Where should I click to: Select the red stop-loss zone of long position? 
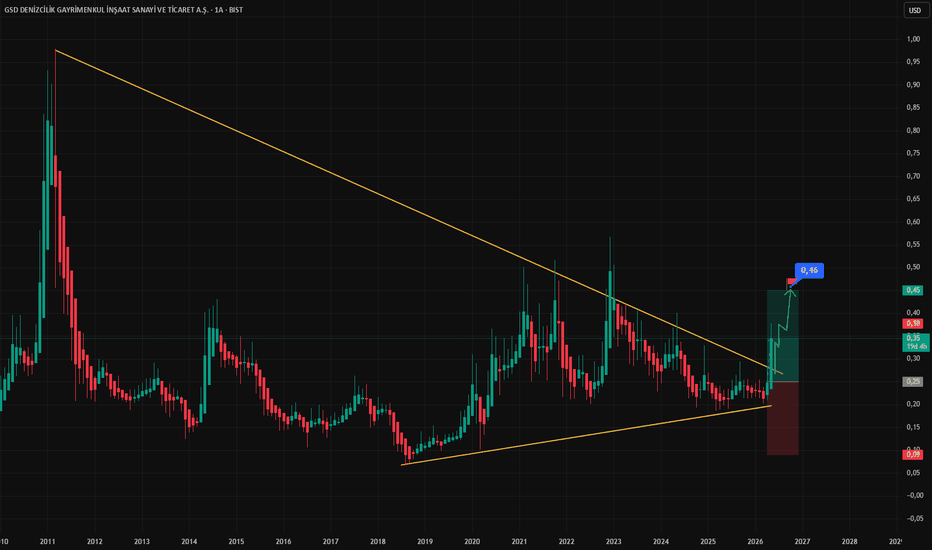(x=783, y=418)
